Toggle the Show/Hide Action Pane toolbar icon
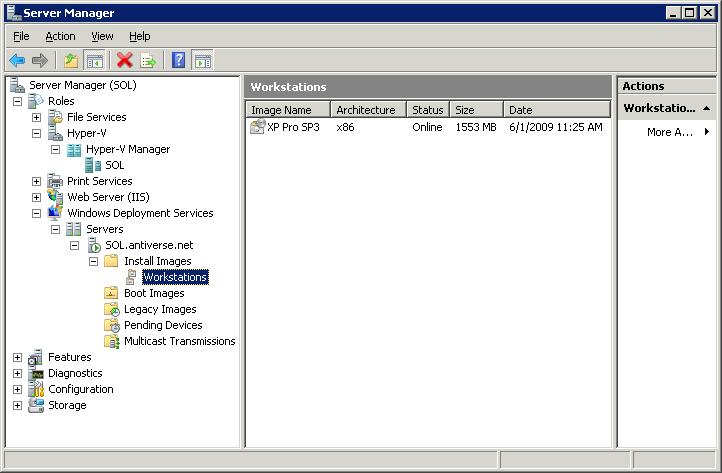This screenshot has width=722, height=473. pyautogui.click(x=202, y=60)
